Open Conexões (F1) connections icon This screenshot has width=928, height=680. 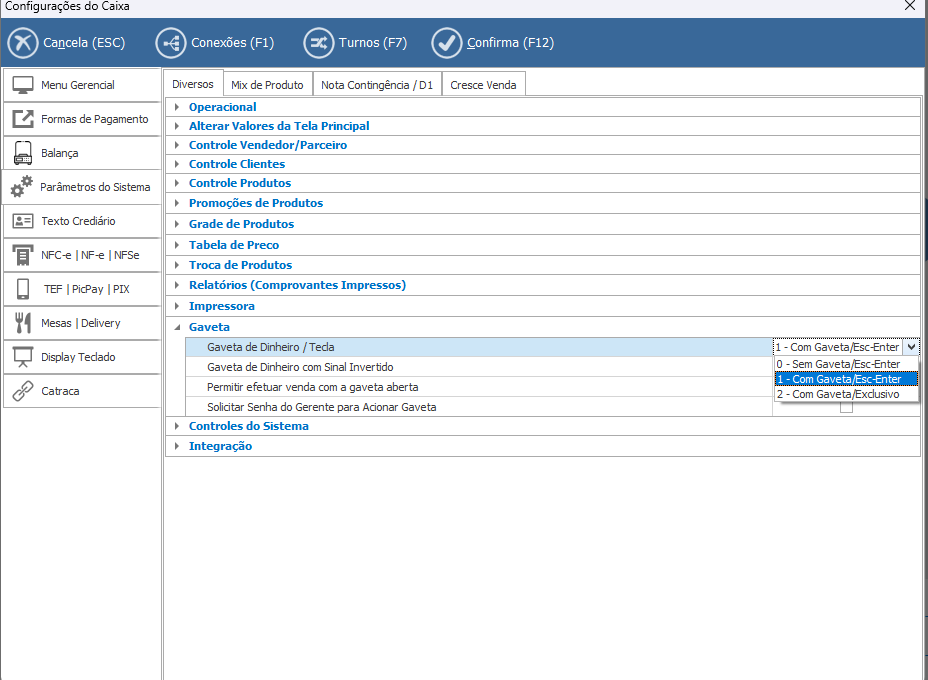(170, 43)
